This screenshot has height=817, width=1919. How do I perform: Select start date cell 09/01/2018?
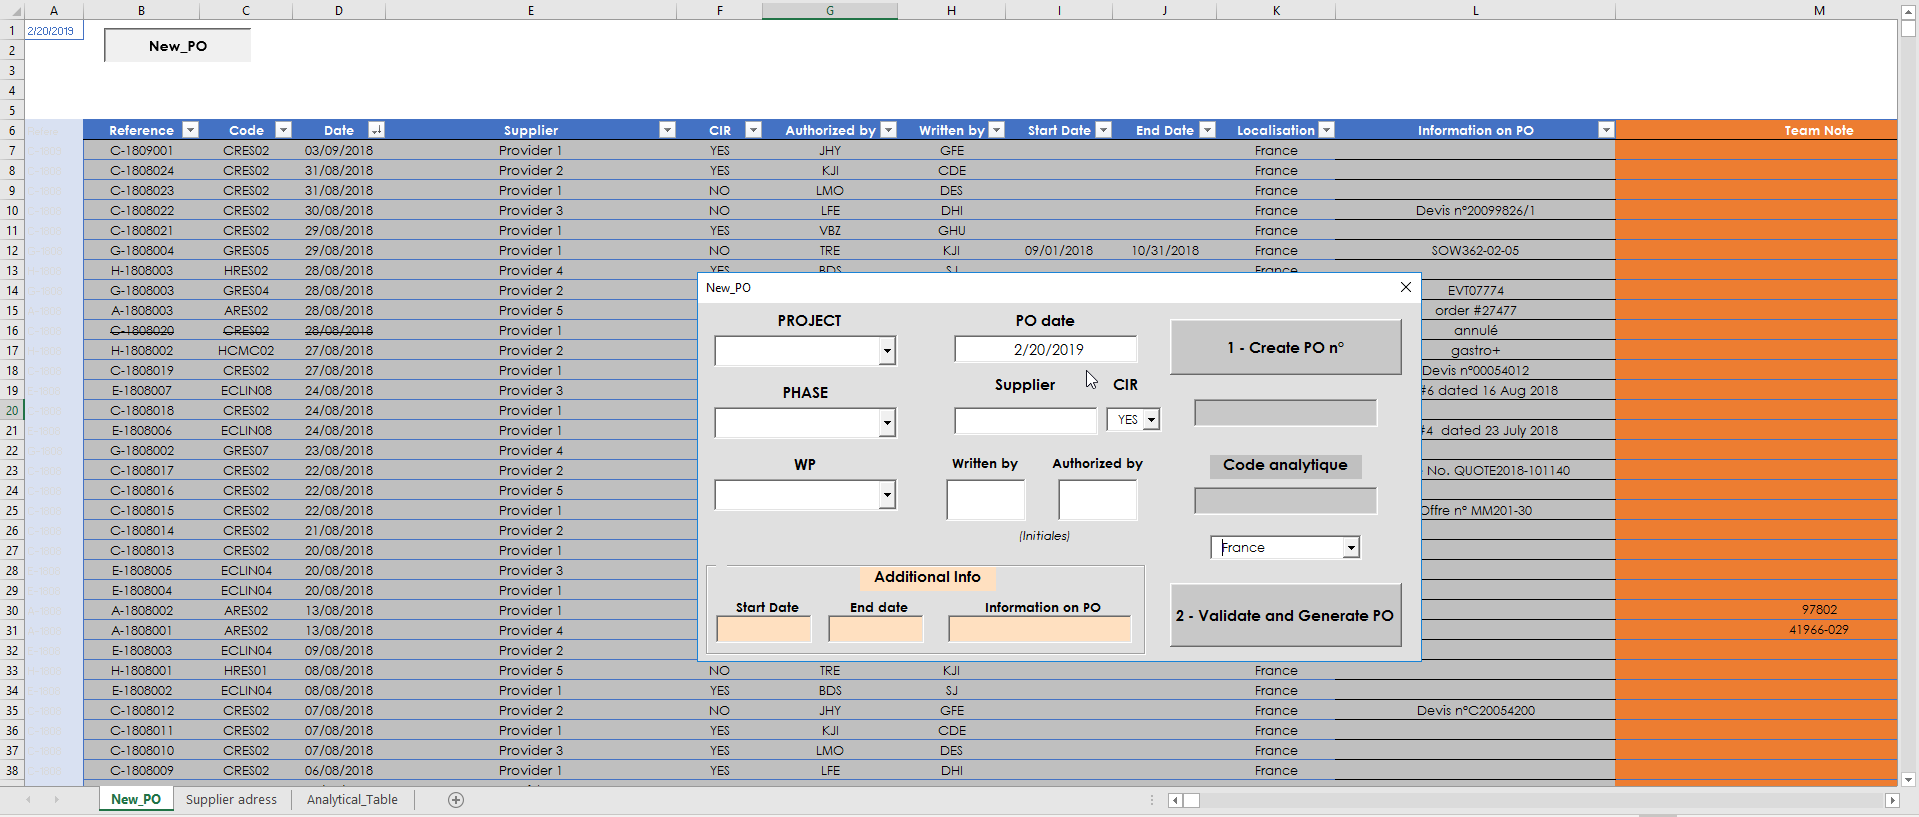pos(1059,250)
